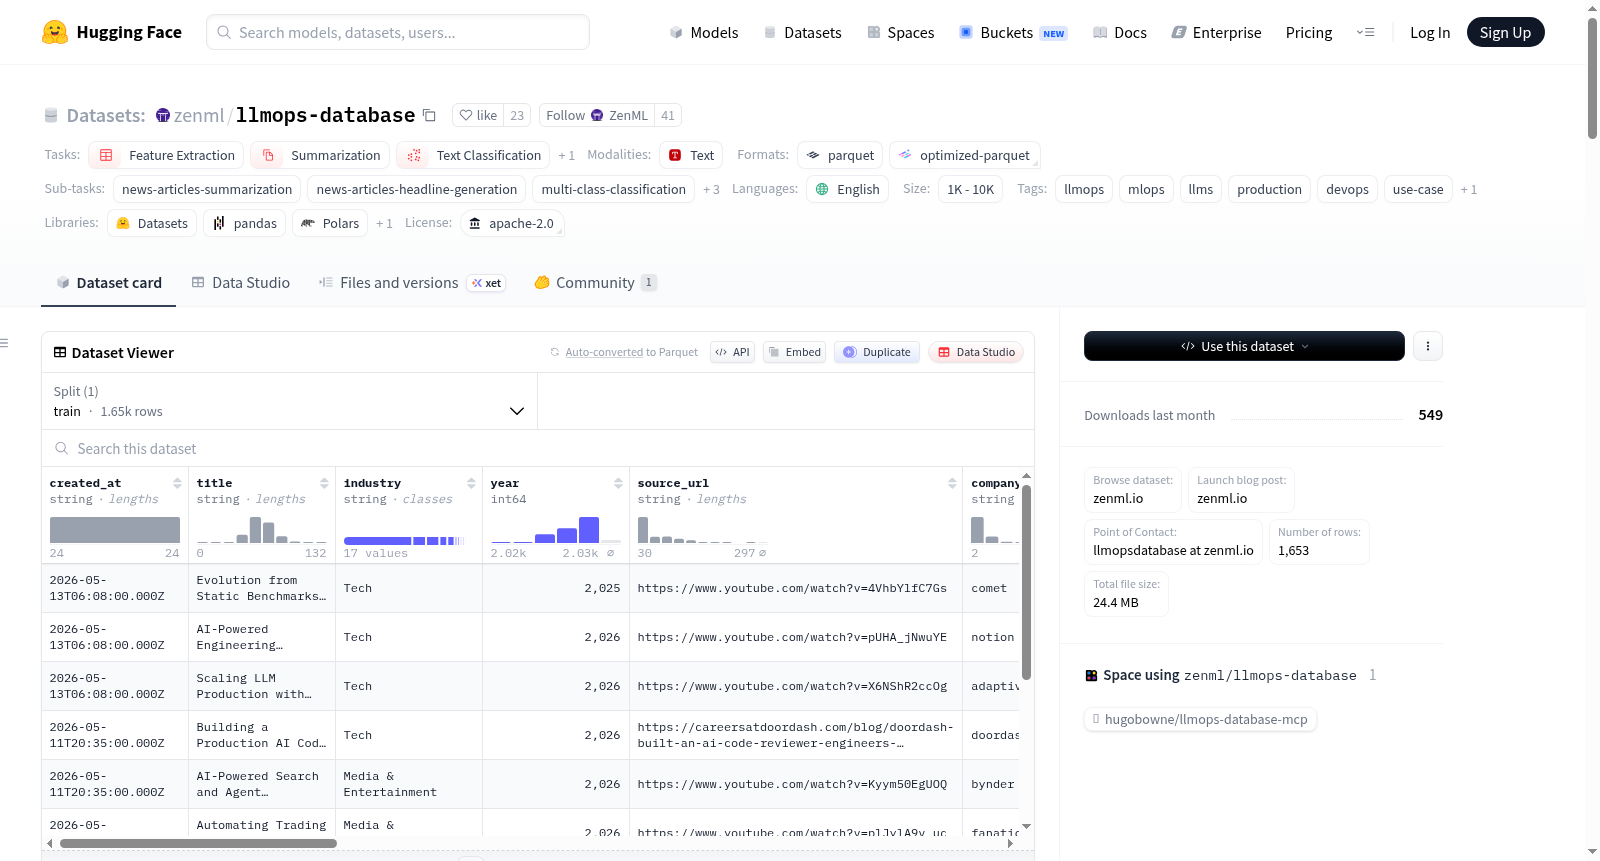This screenshot has height=861, width=1600.
Task: Open the API button in Dataset Viewer
Action: pyautogui.click(x=732, y=352)
